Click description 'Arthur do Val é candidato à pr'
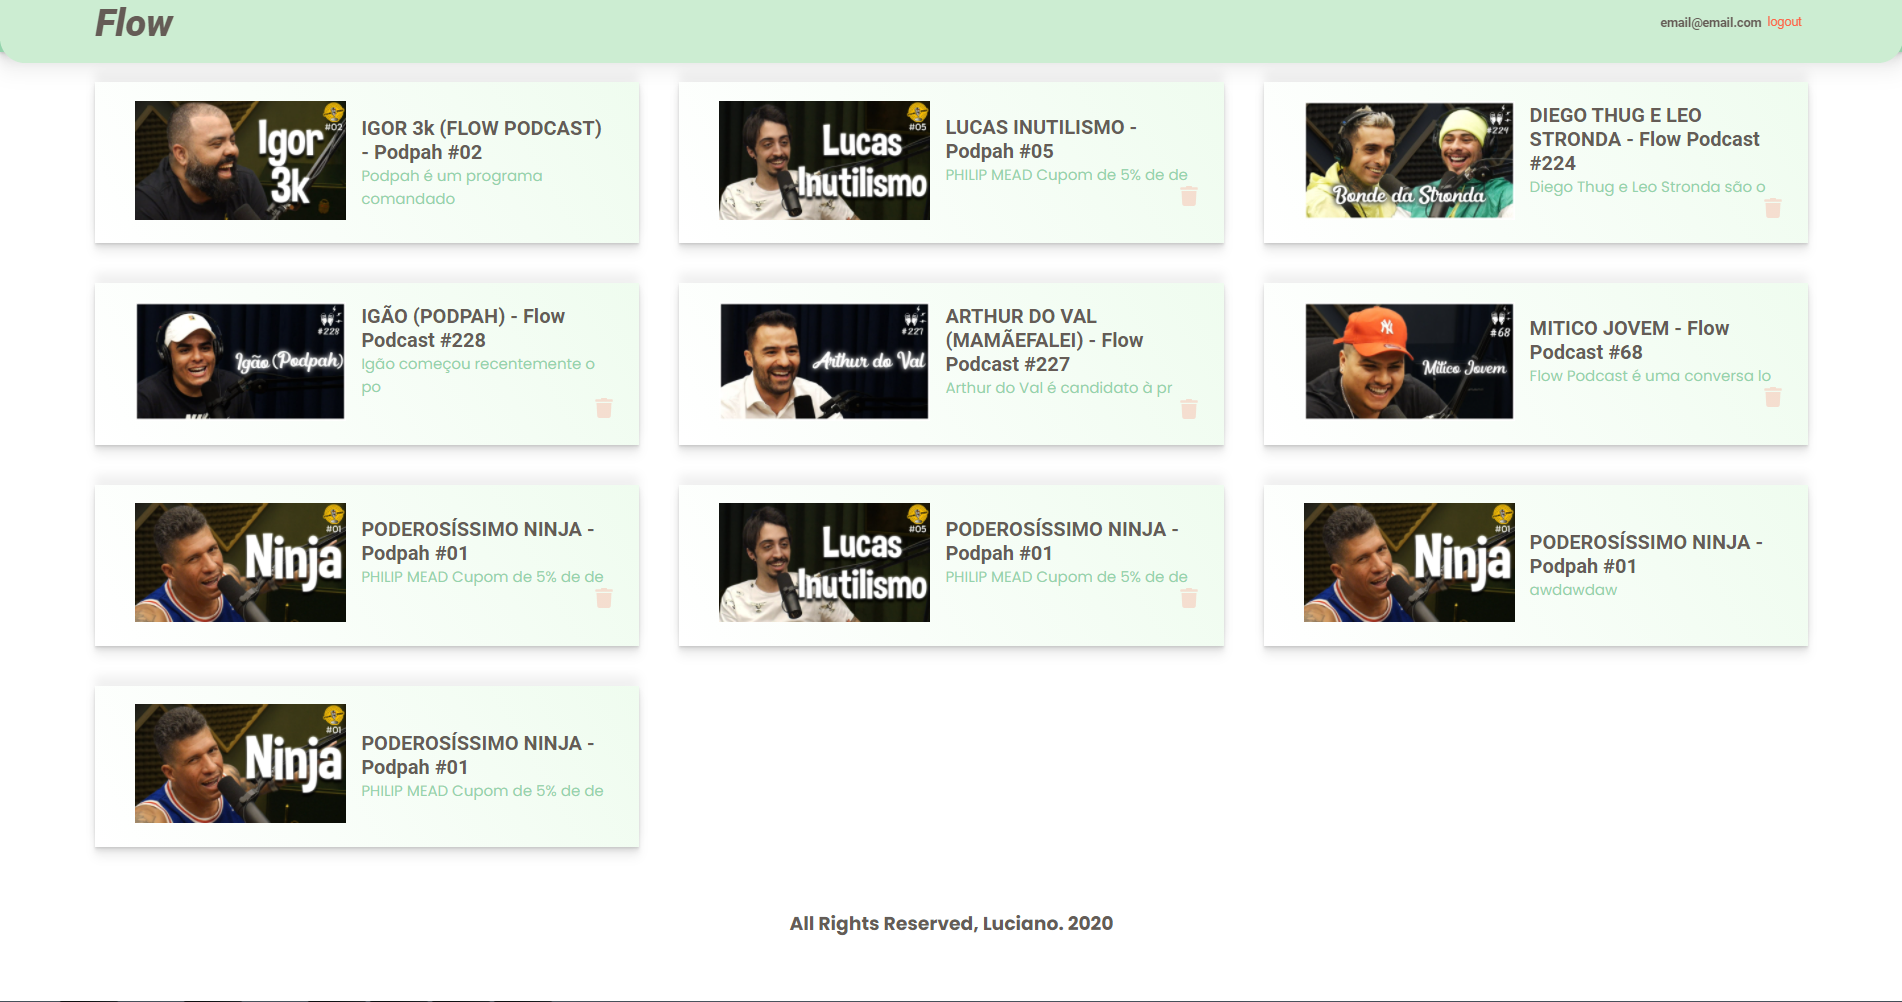Viewport: 1902px width, 1002px height. point(1059,388)
